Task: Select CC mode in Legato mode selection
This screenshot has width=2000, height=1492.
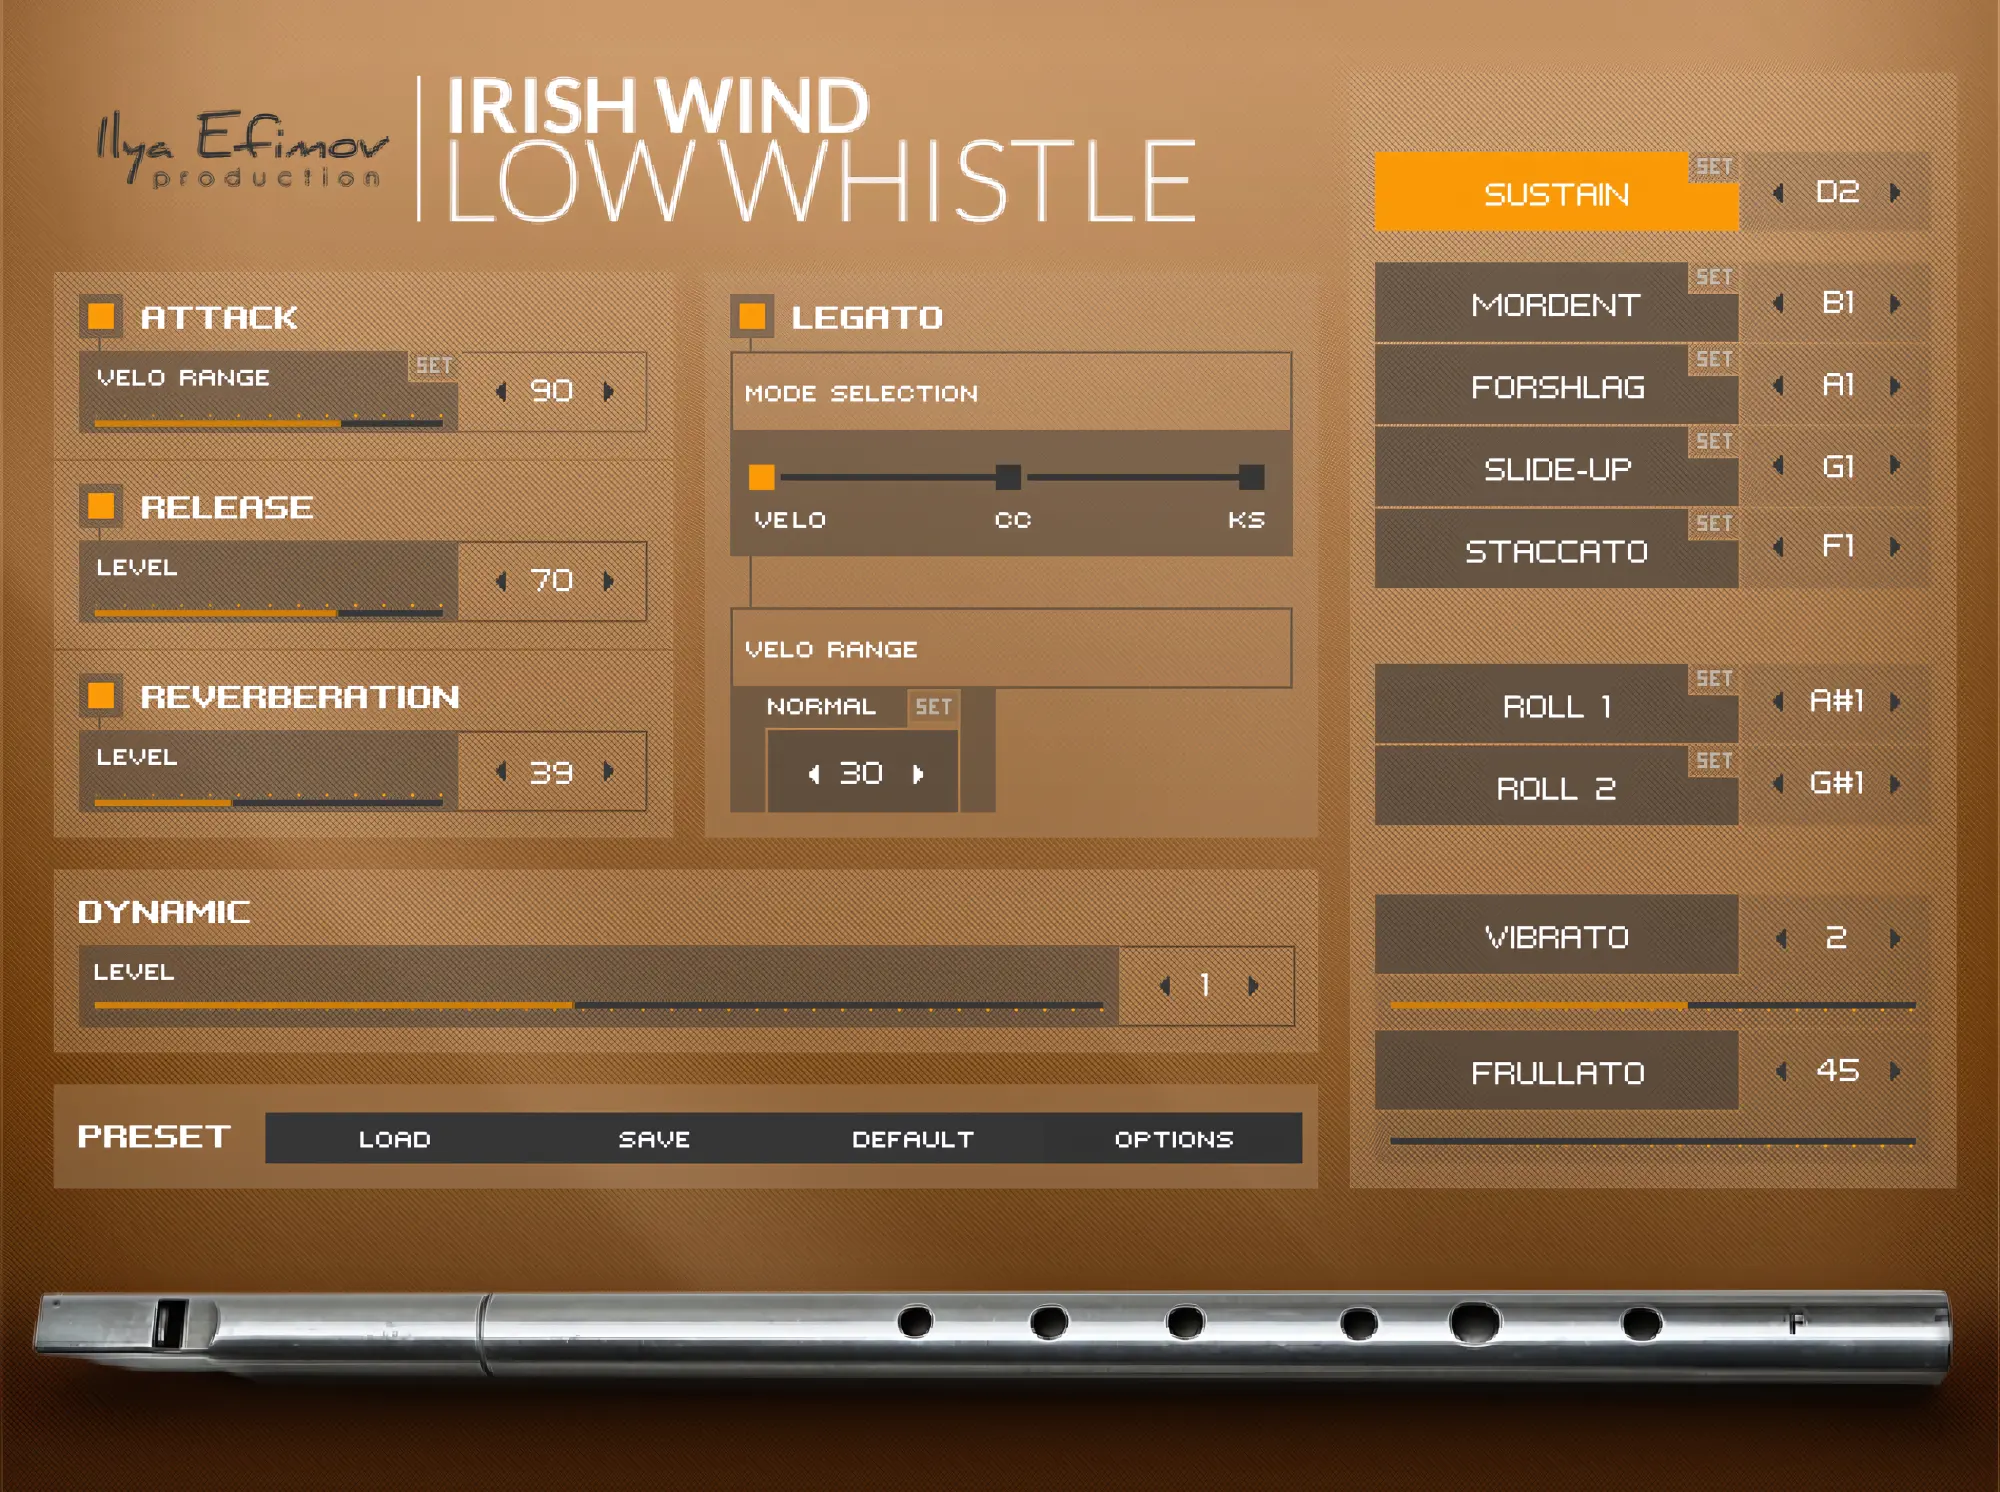Action: (x=1009, y=478)
